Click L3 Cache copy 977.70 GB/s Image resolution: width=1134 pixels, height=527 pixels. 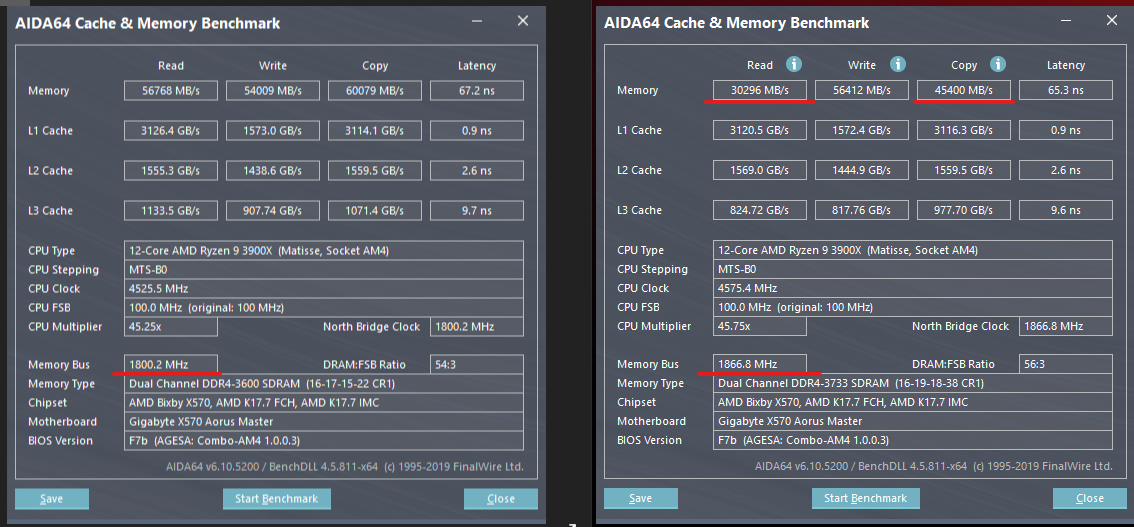[x=964, y=210]
